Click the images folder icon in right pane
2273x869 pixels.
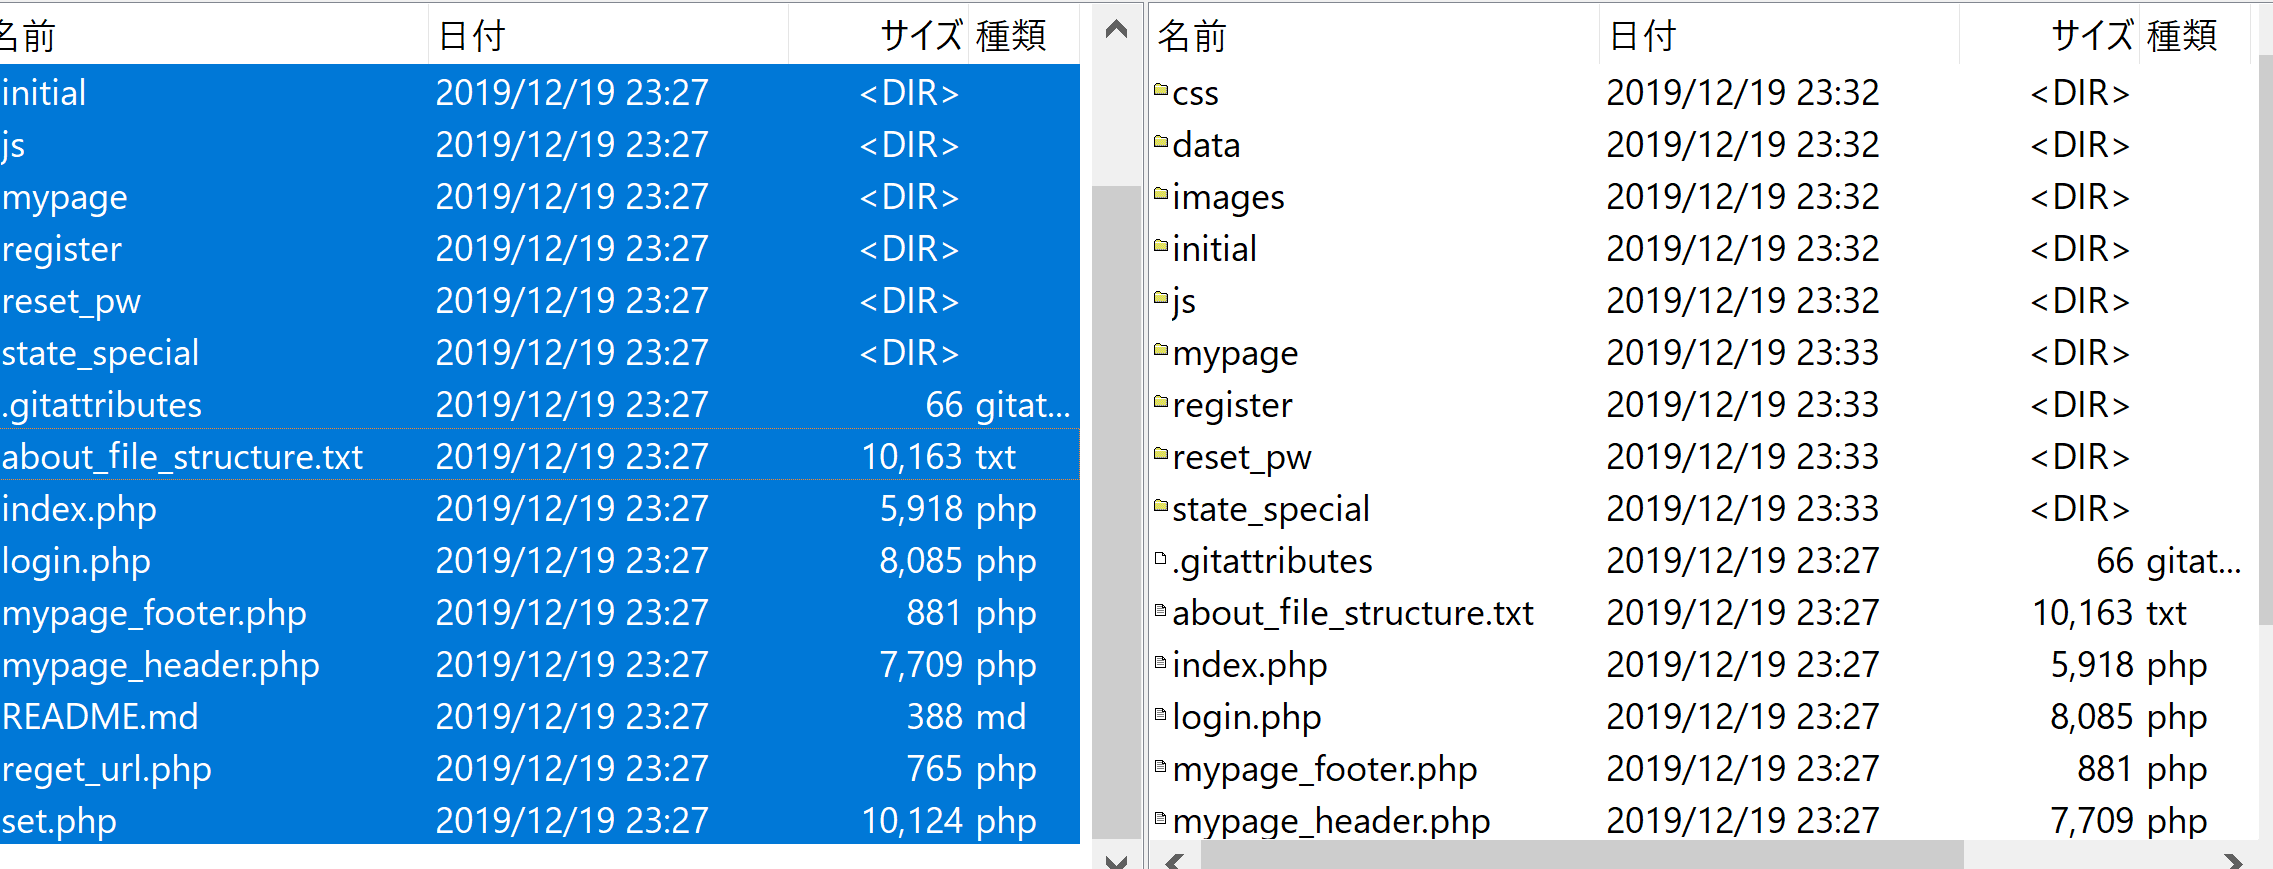coord(1161,194)
